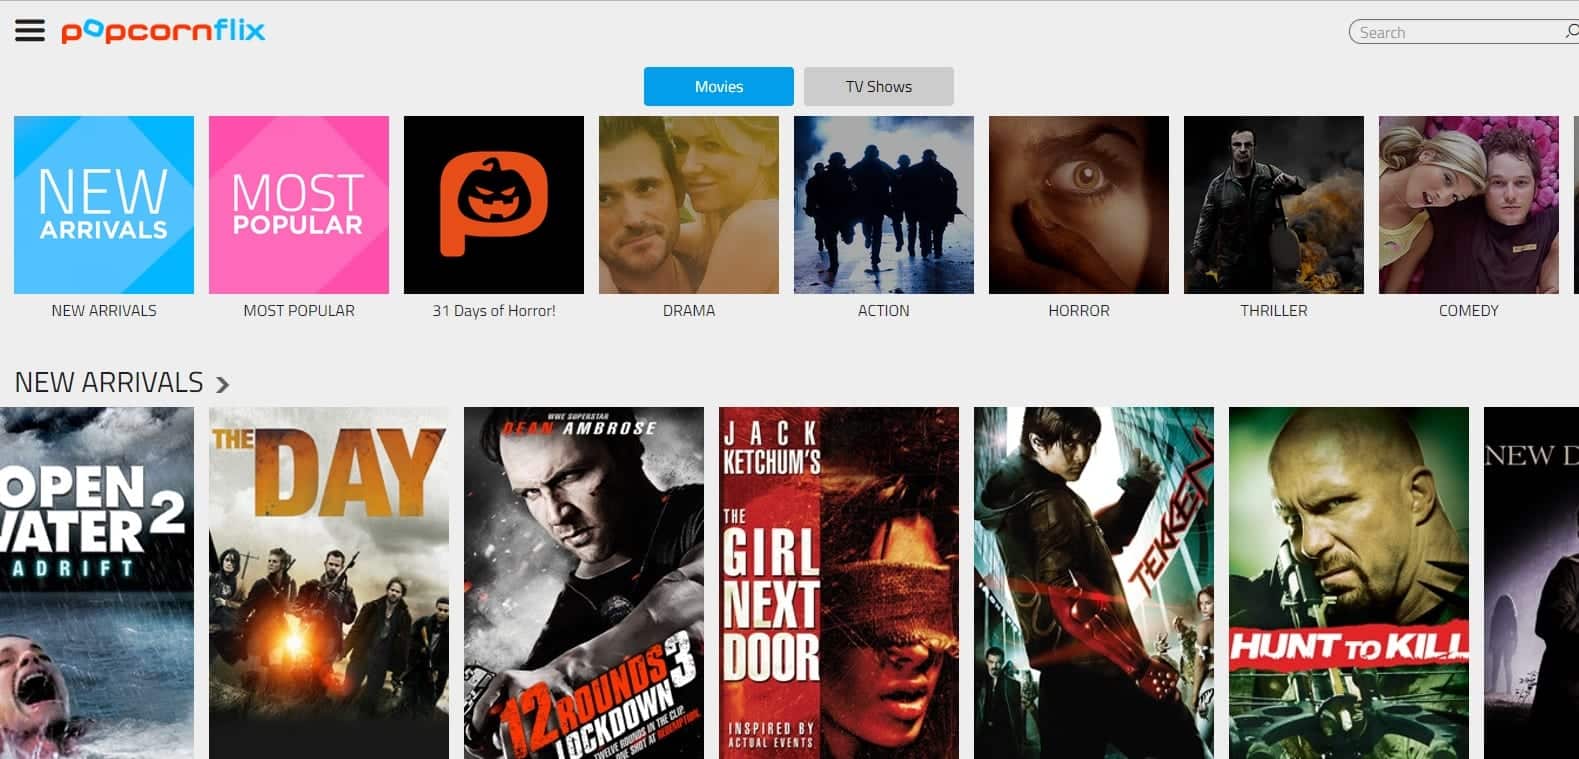Click the search magnifier icon
Image resolution: width=1579 pixels, height=759 pixels.
pos(1571,32)
